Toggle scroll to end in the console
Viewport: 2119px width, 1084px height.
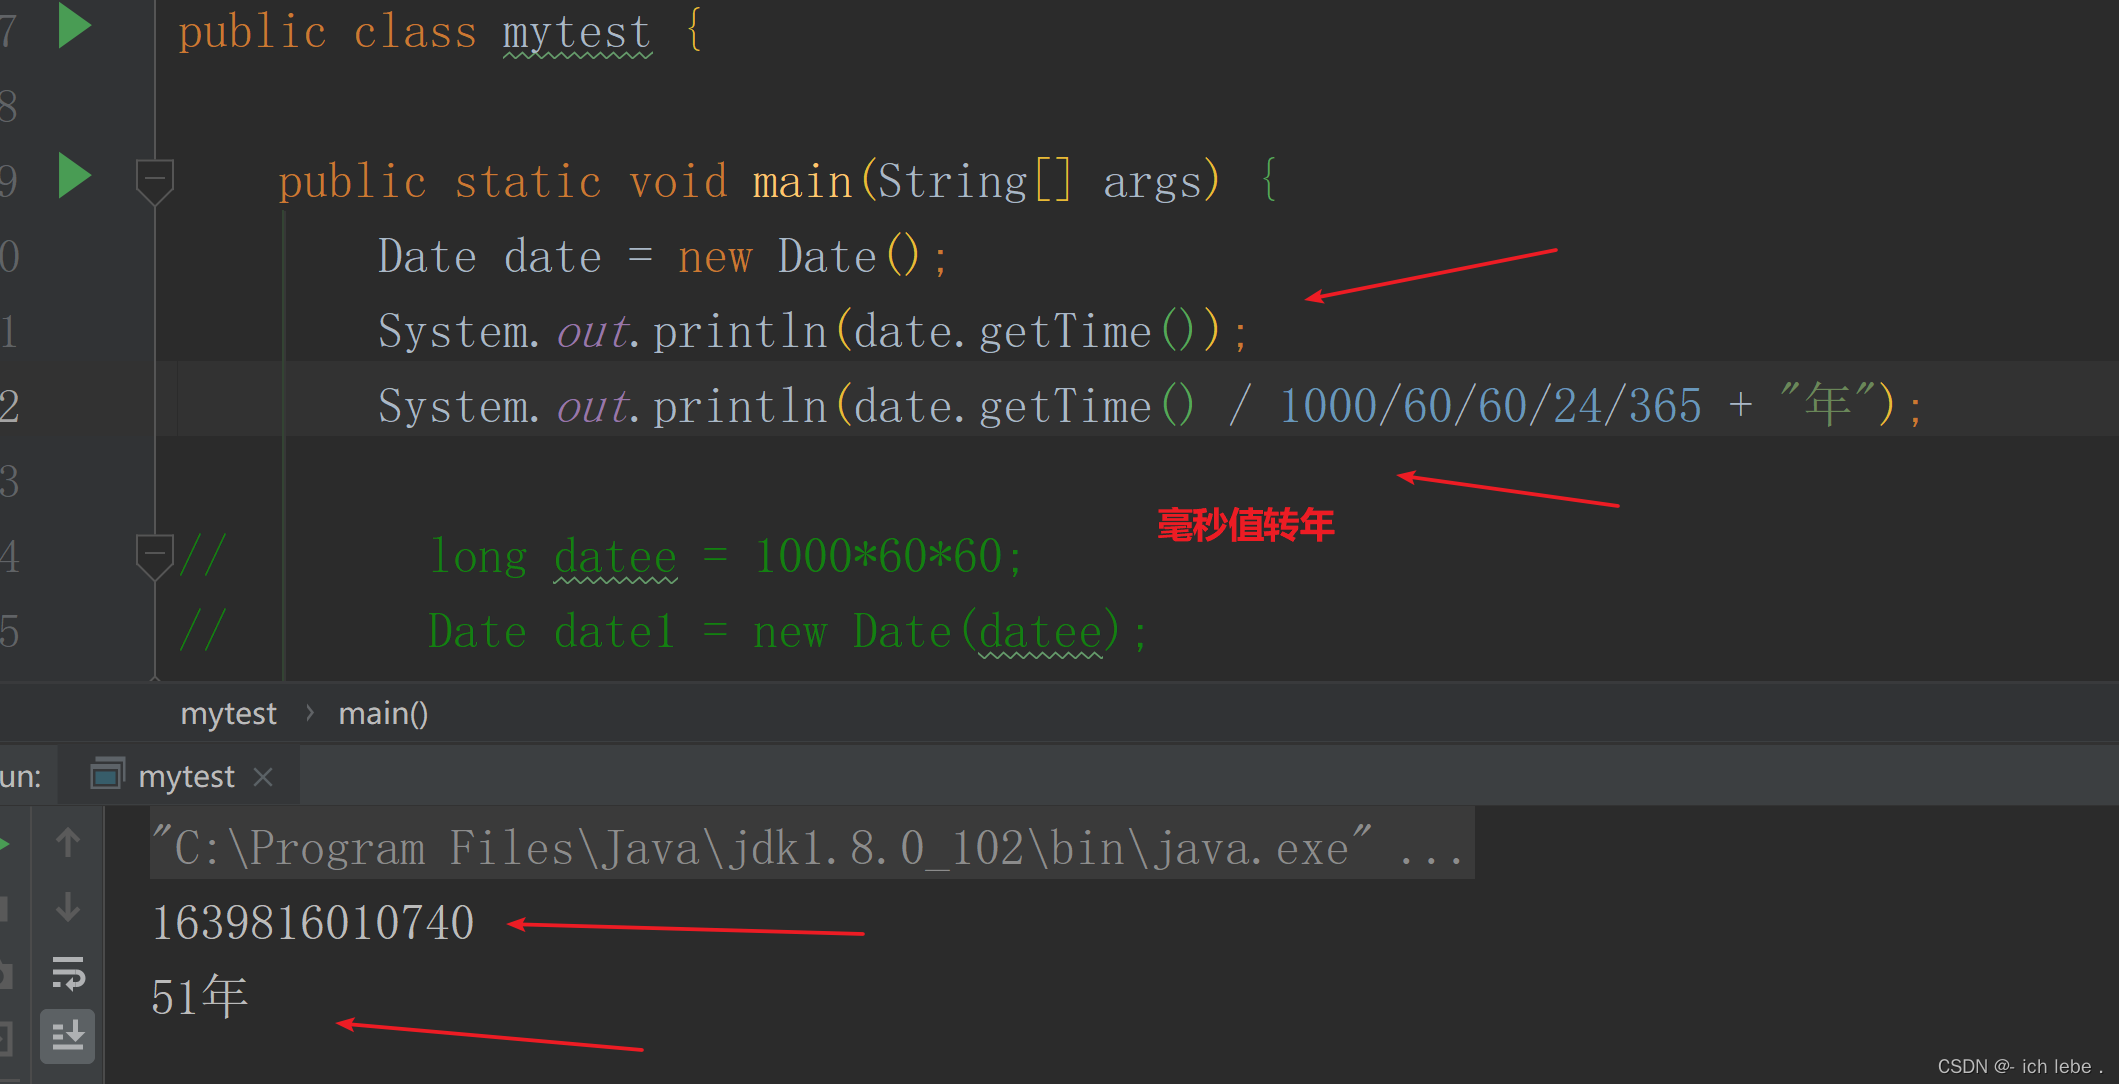tap(68, 1037)
